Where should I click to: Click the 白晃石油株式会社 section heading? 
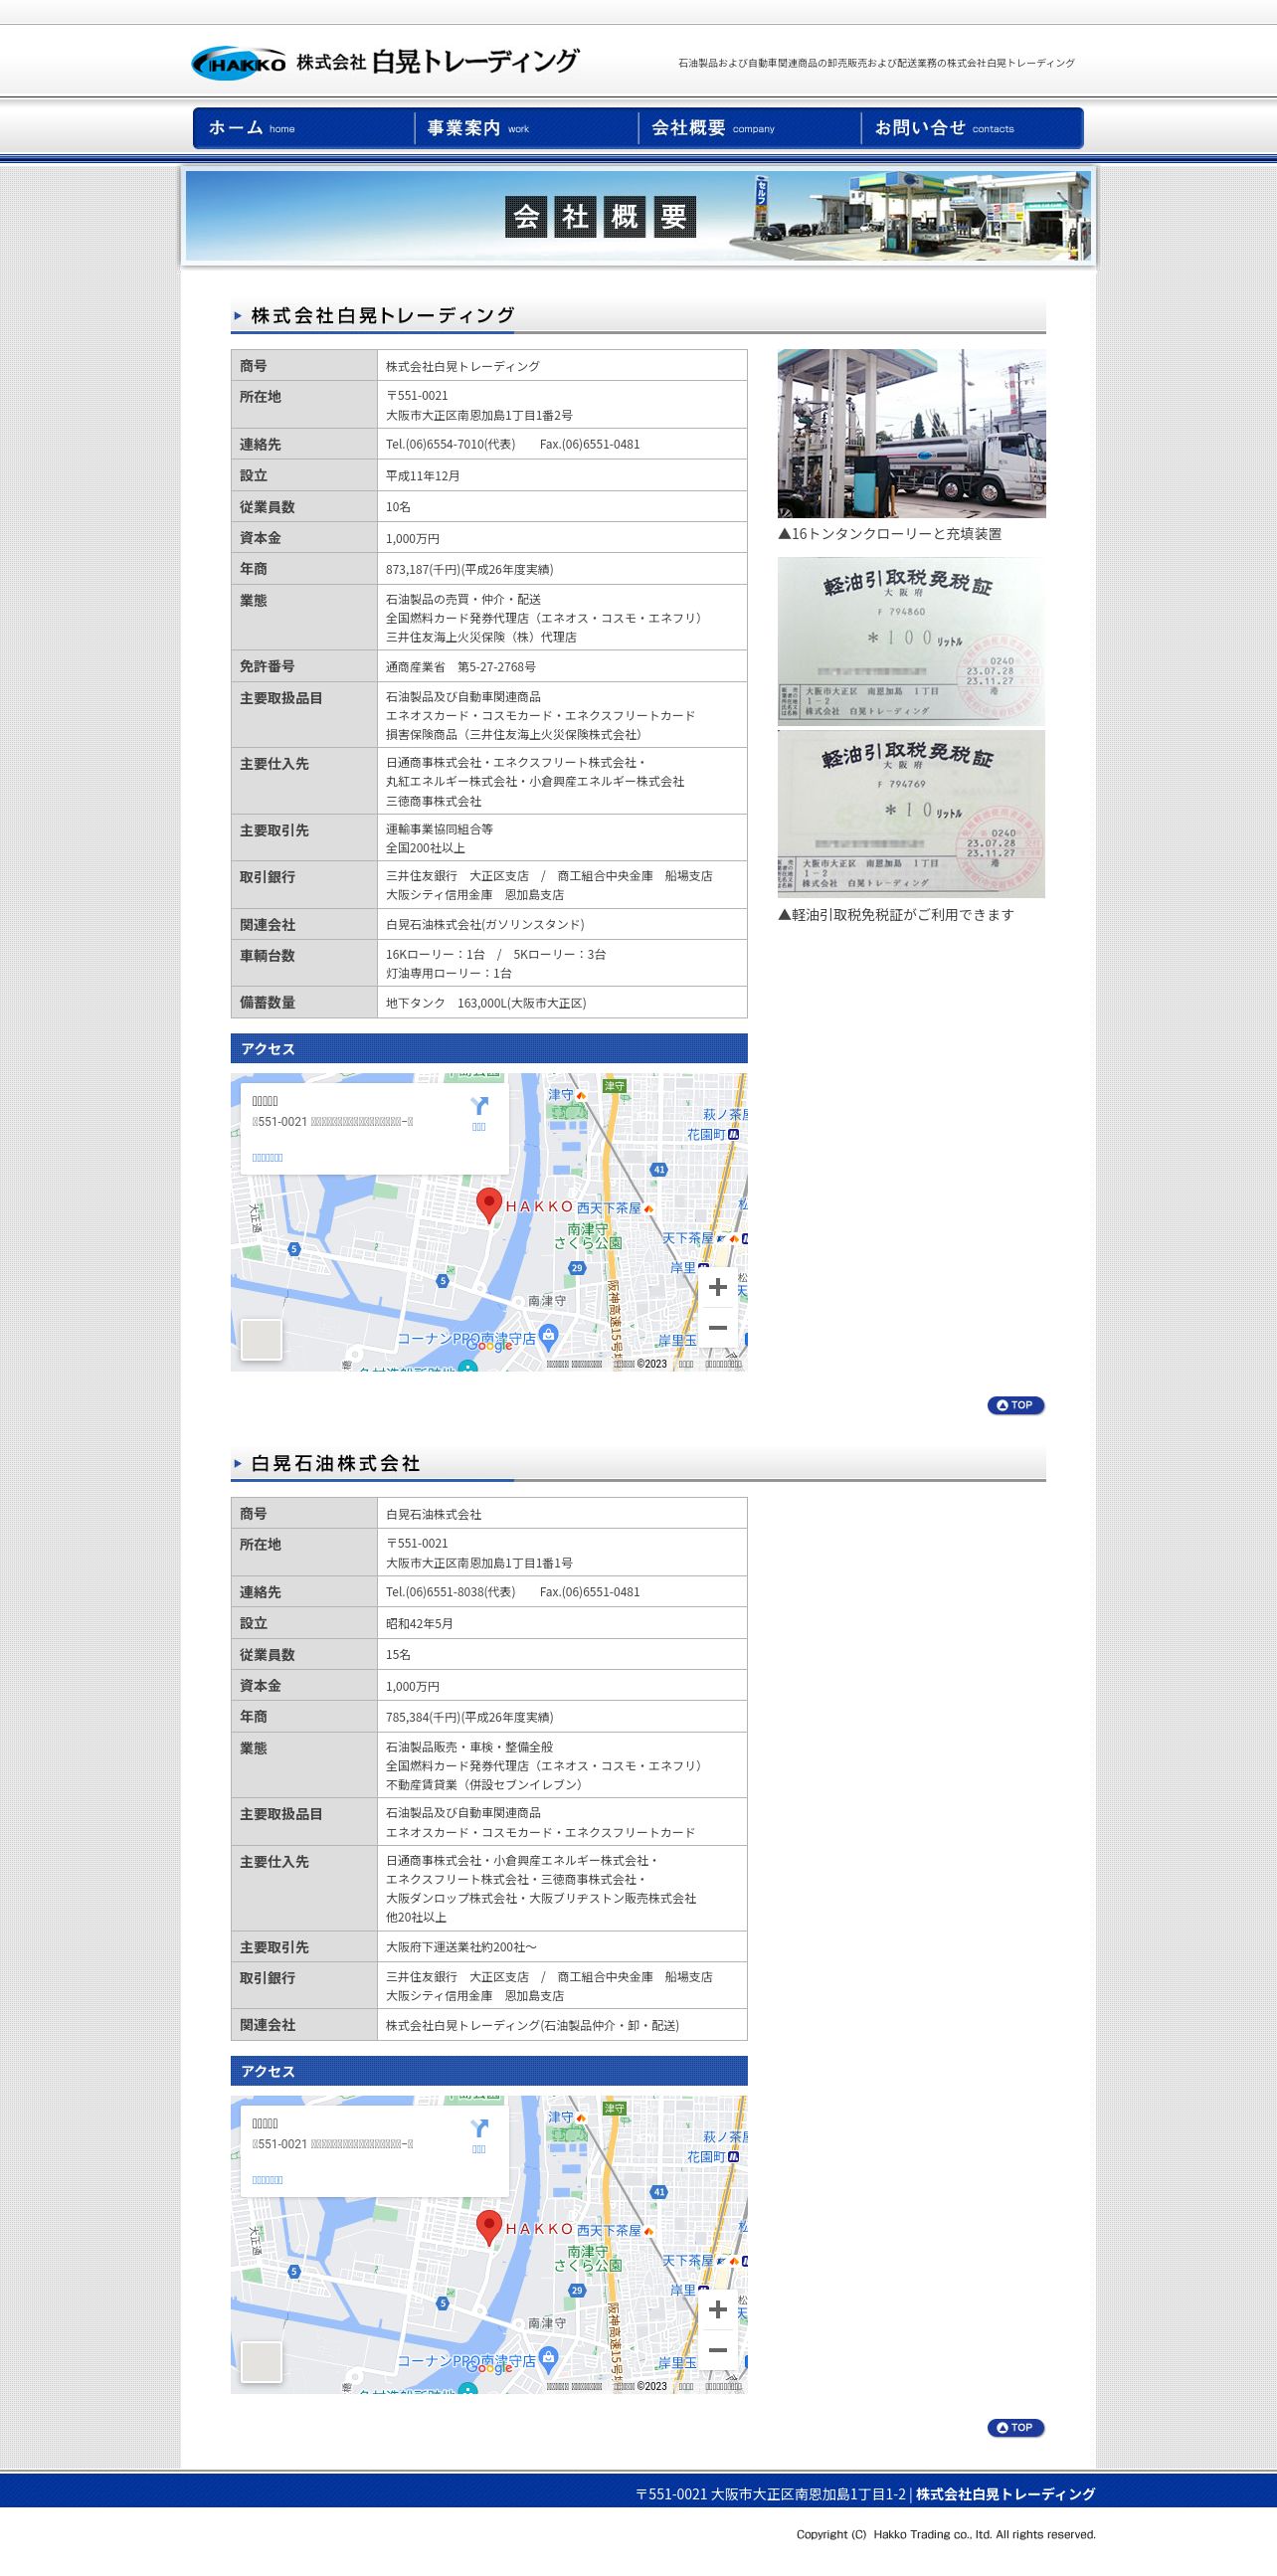click(335, 1463)
